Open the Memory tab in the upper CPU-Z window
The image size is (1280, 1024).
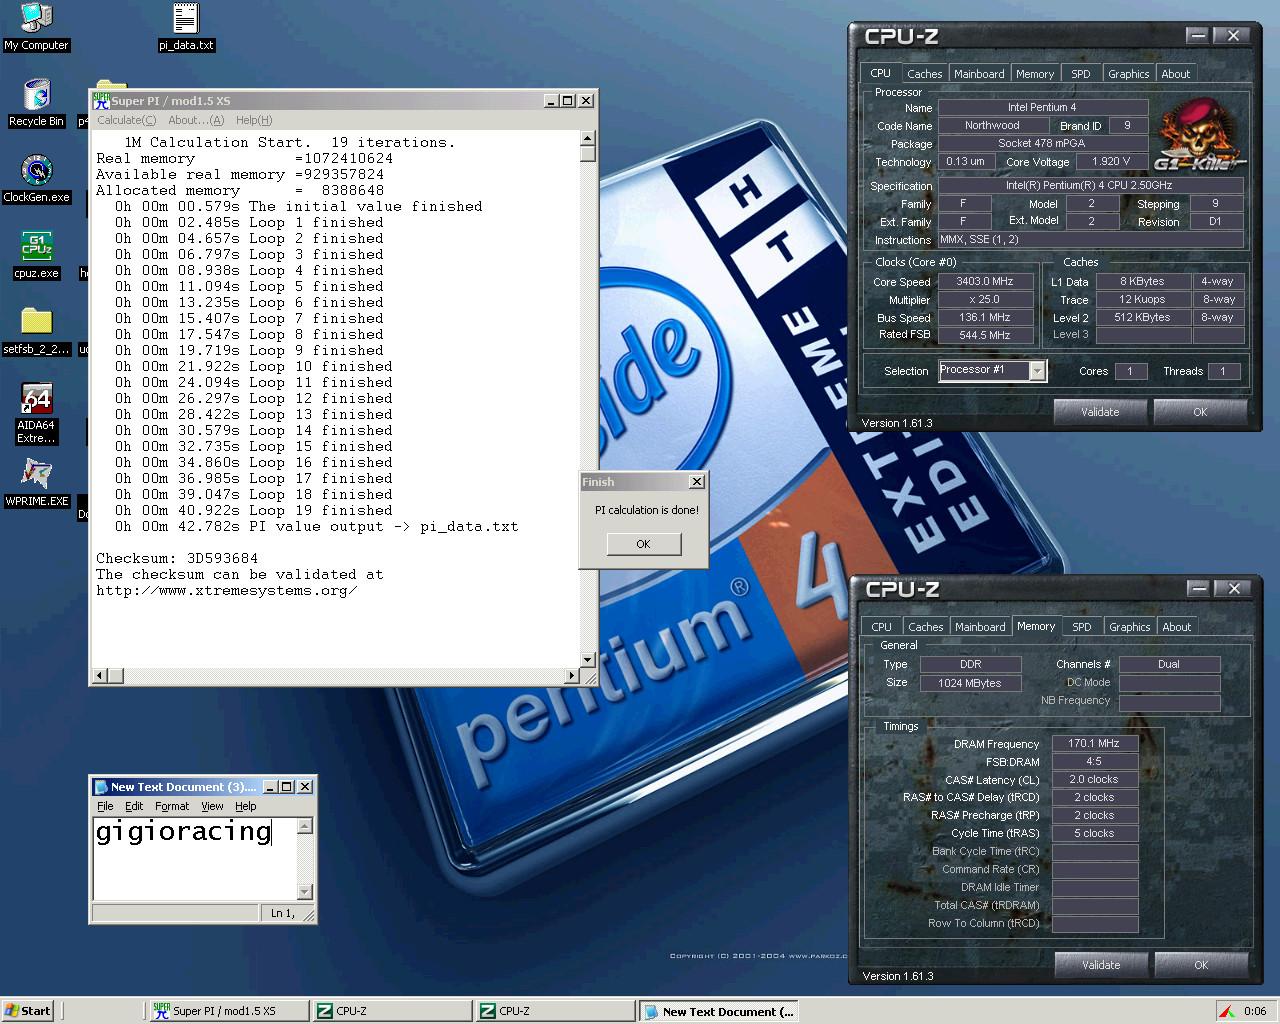pyautogui.click(x=1034, y=74)
